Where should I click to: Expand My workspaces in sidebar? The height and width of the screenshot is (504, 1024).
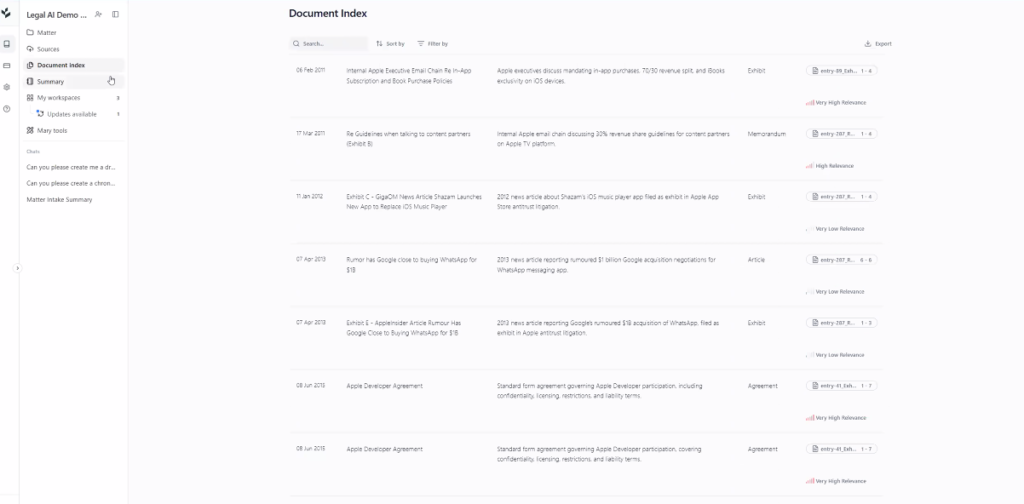point(73,98)
